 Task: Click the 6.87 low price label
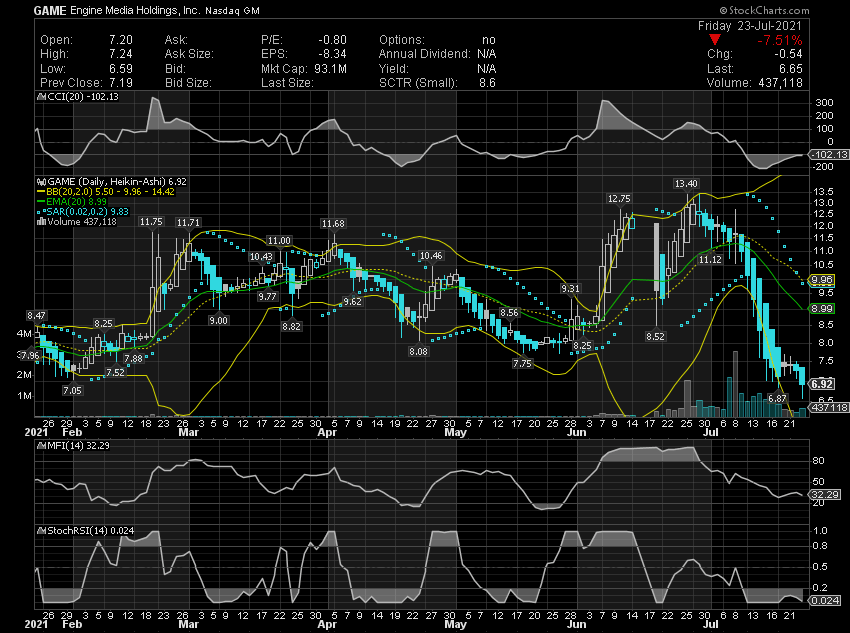(x=777, y=398)
